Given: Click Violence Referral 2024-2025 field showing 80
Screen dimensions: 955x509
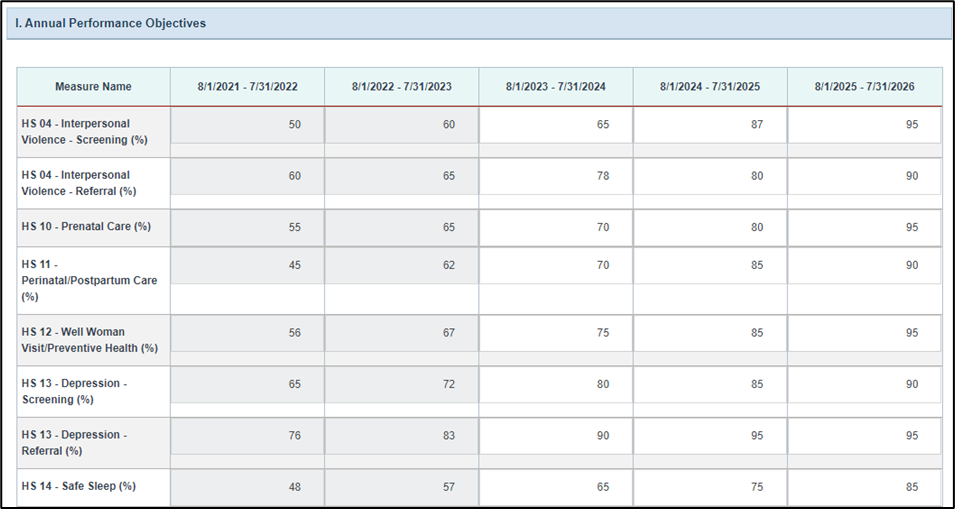Looking at the screenshot, I should click(710, 176).
